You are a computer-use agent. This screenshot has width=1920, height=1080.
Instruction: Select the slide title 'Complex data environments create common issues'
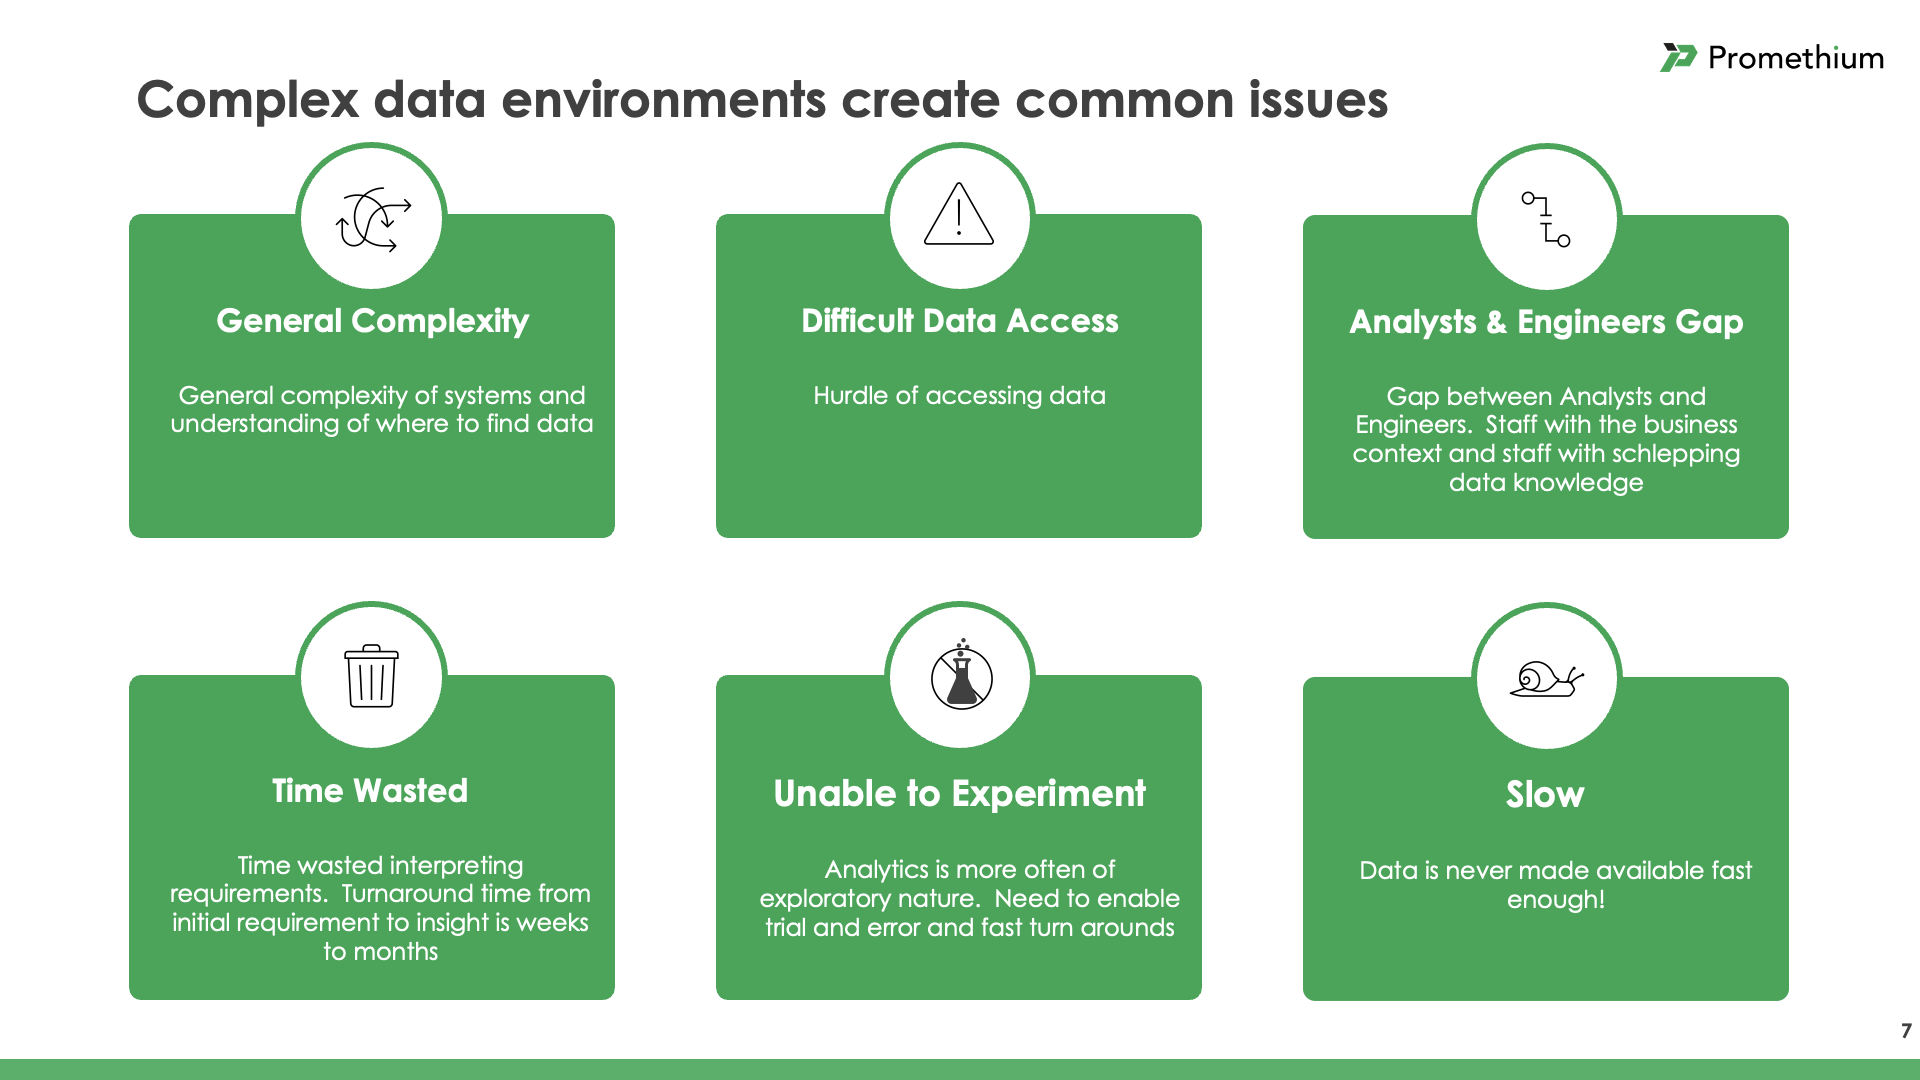tap(762, 100)
